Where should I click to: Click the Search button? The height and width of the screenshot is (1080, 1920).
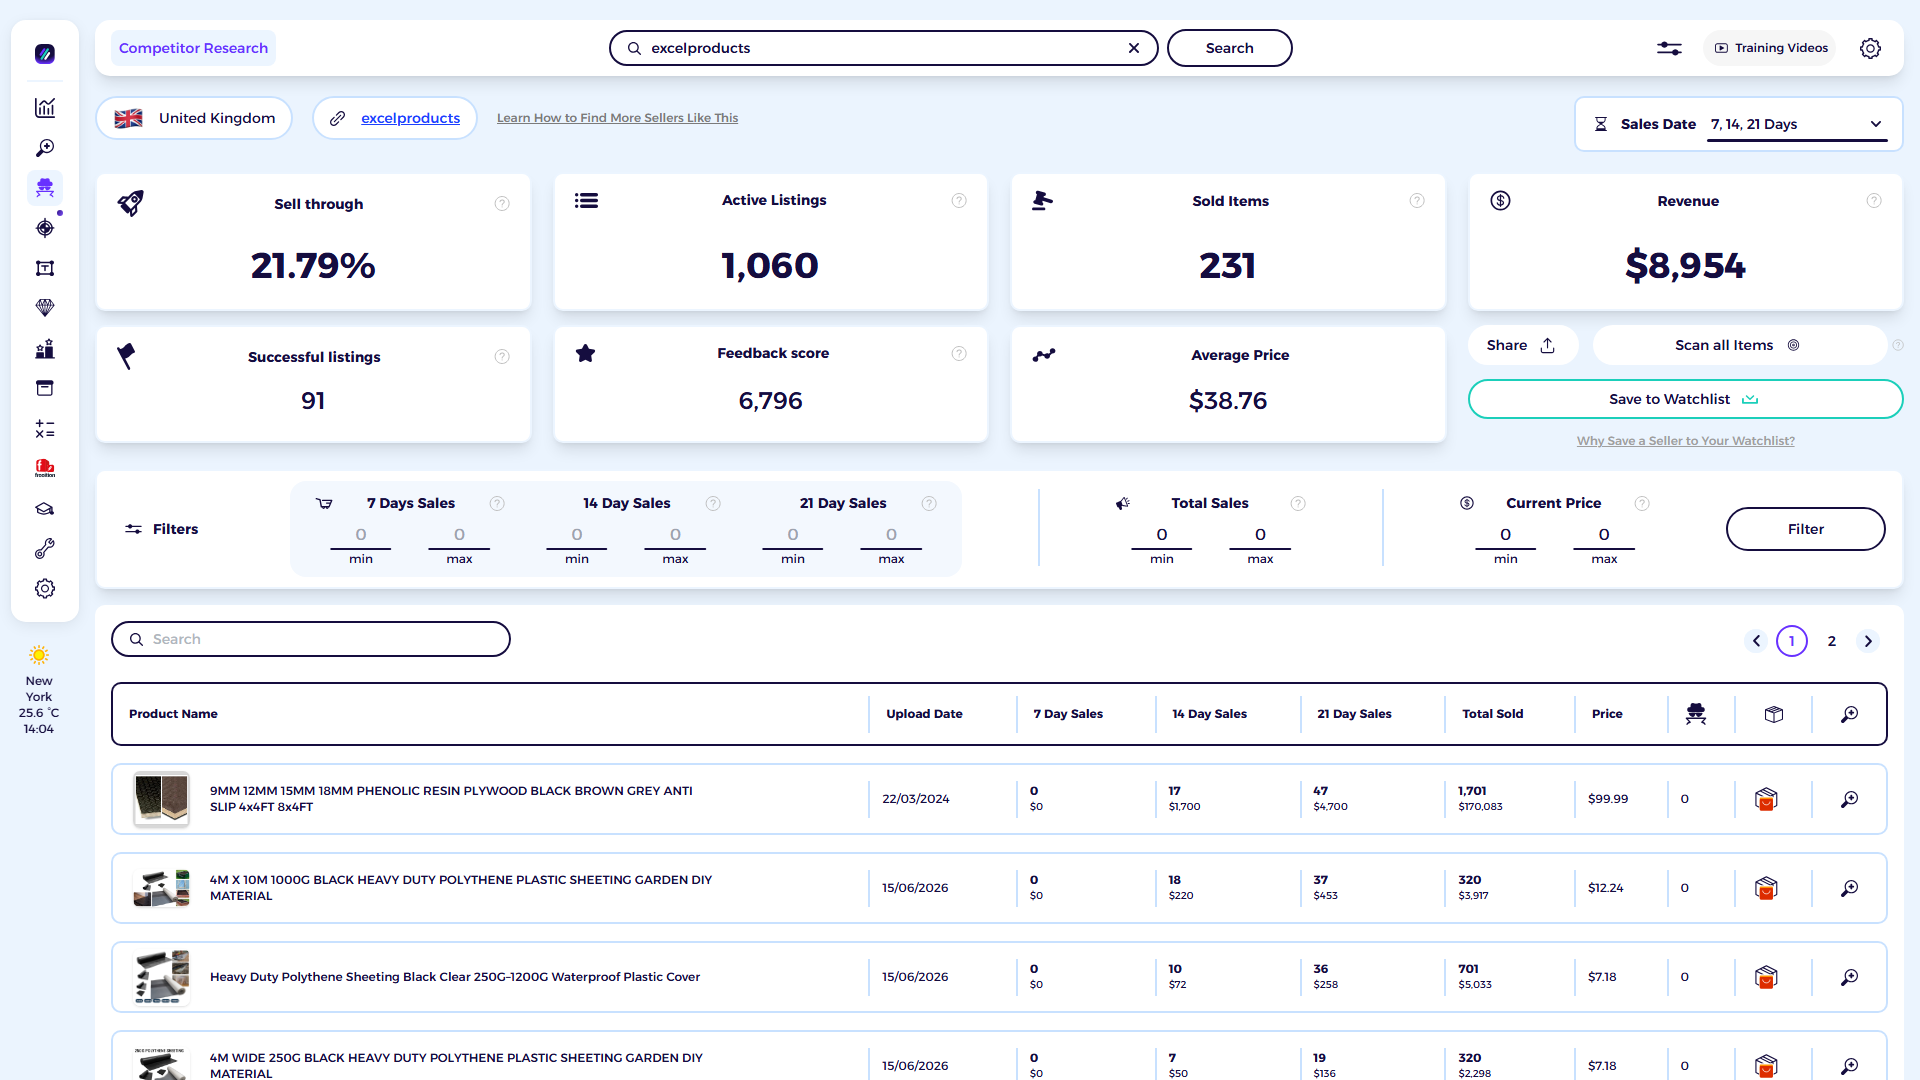tap(1229, 48)
